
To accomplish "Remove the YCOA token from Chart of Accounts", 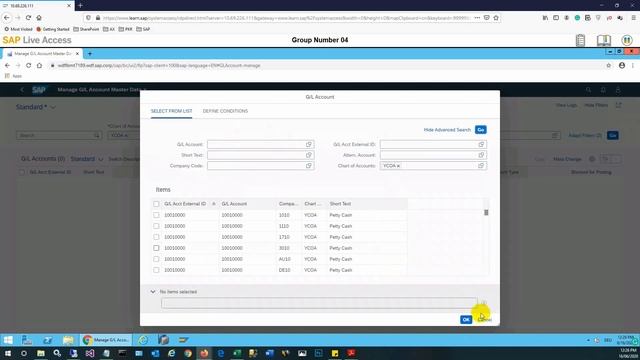I will pyautogui.click(x=398, y=166).
